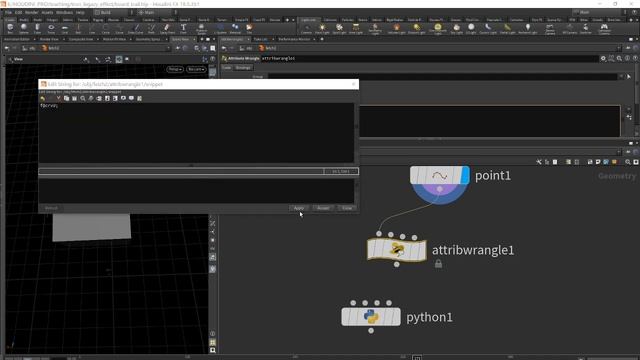The height and width of the screenshot is (360, 640).
Task: Open the Code tab in parameters
Action: (227, 68)
